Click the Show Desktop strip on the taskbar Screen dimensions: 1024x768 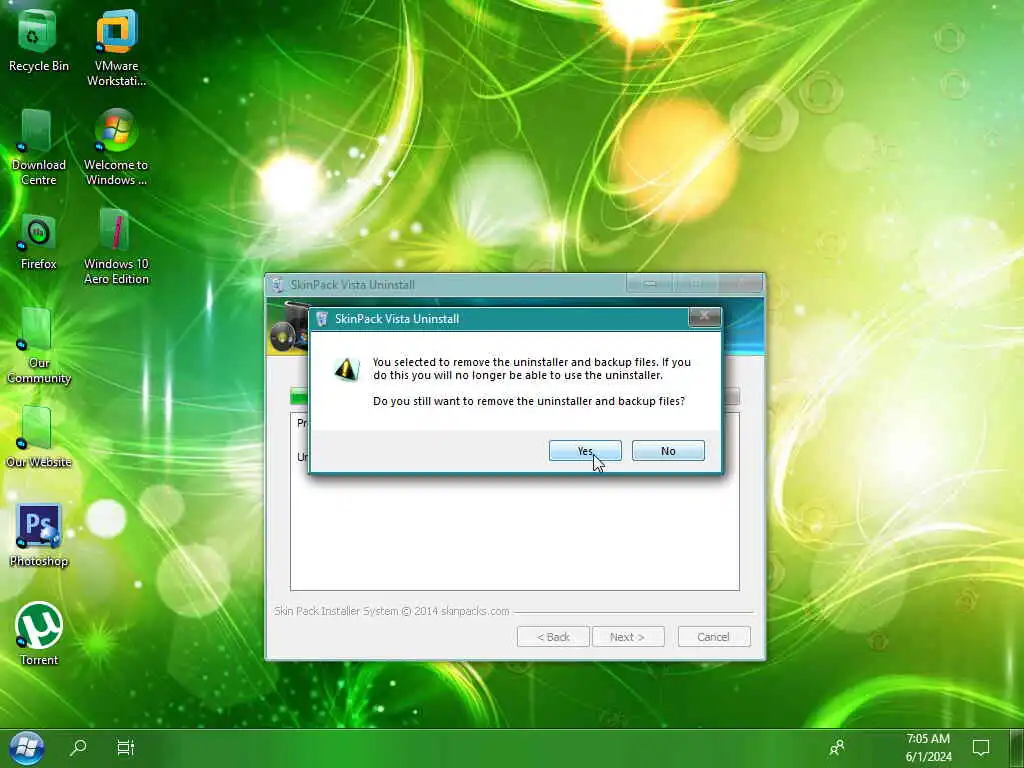click(x=1016, y=748)
